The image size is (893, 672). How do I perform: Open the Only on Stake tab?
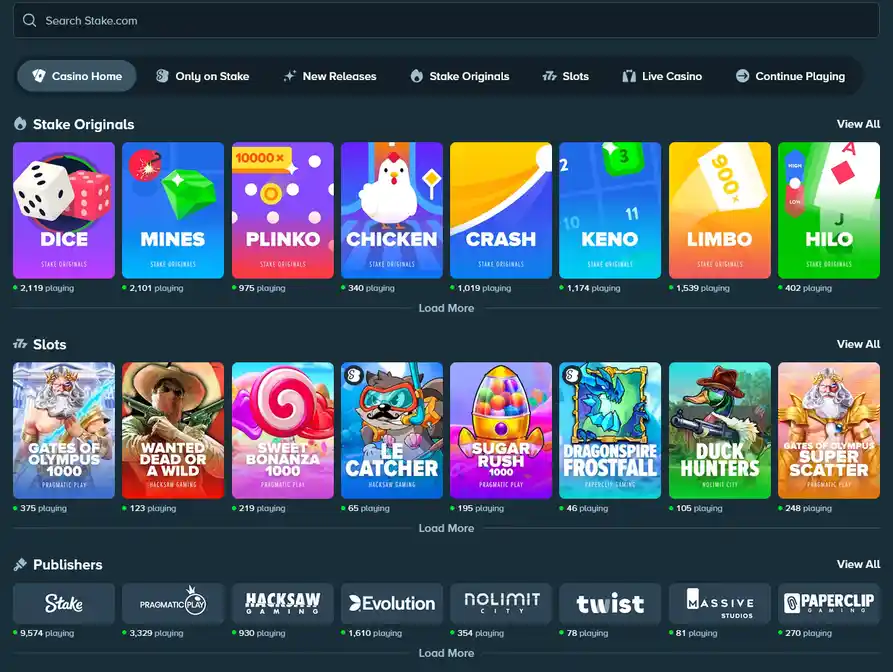pos(203,76)
